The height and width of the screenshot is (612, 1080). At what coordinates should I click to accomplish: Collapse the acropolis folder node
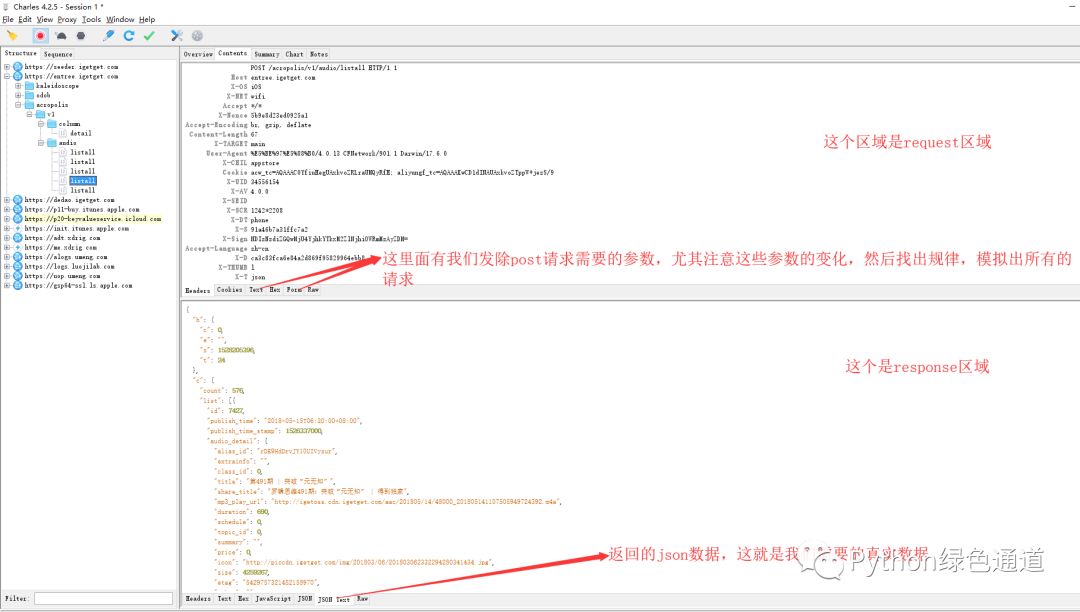click(x=18, y=105)
